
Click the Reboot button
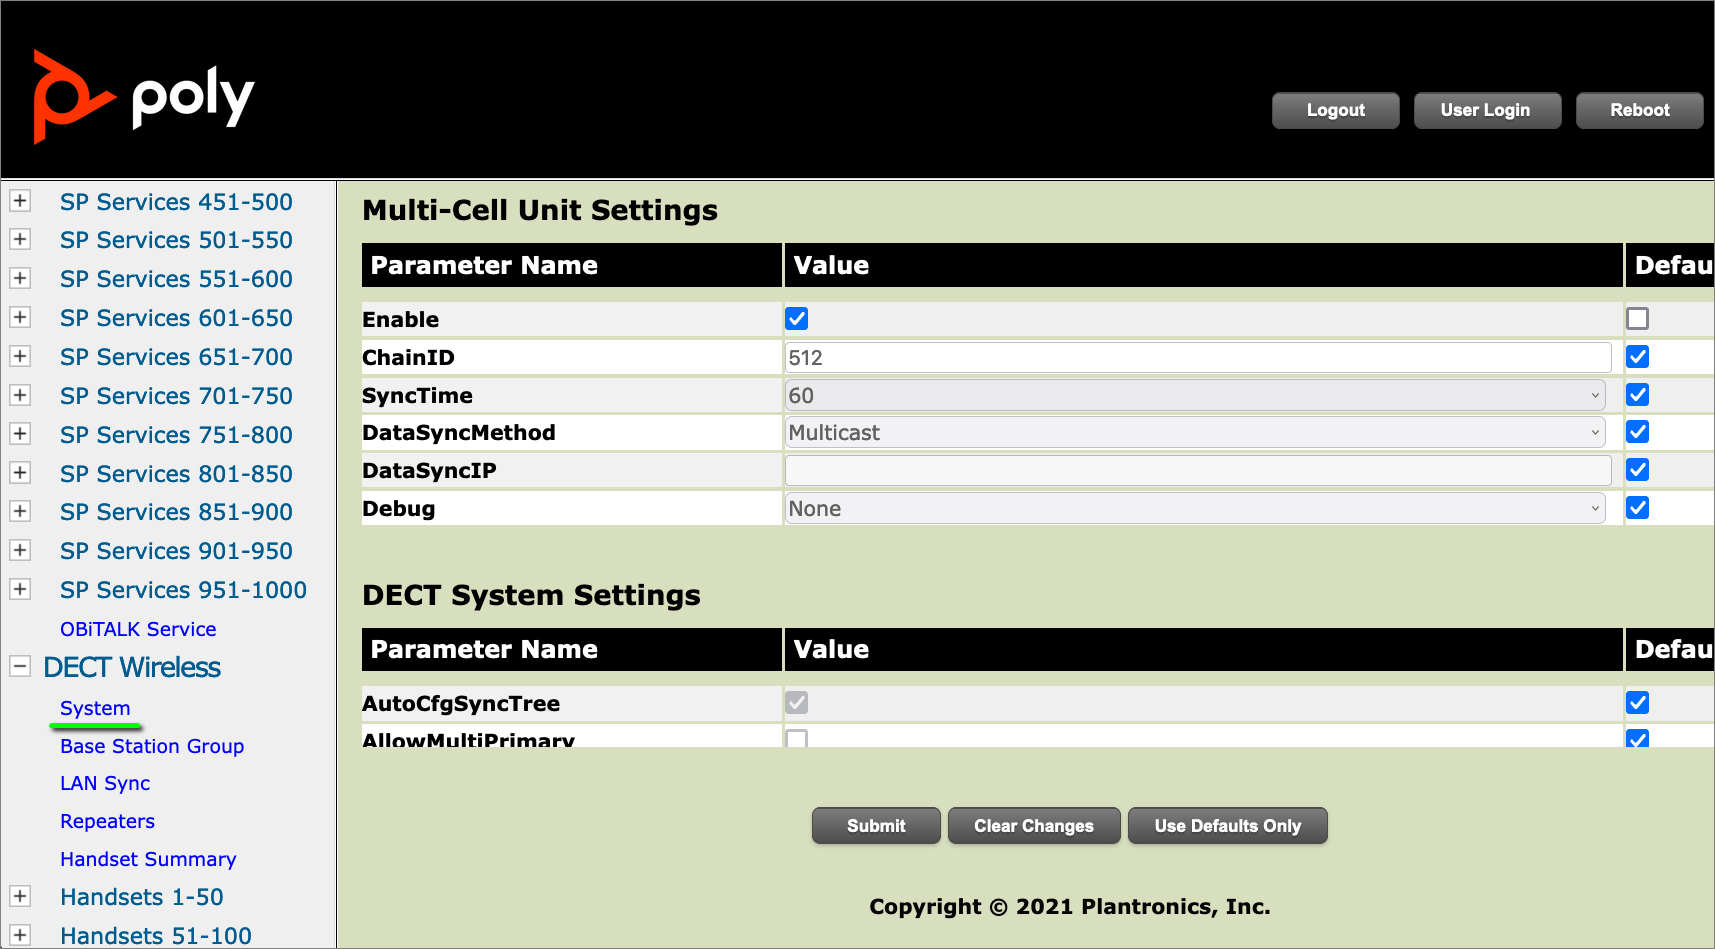(x=1639, y=110)
